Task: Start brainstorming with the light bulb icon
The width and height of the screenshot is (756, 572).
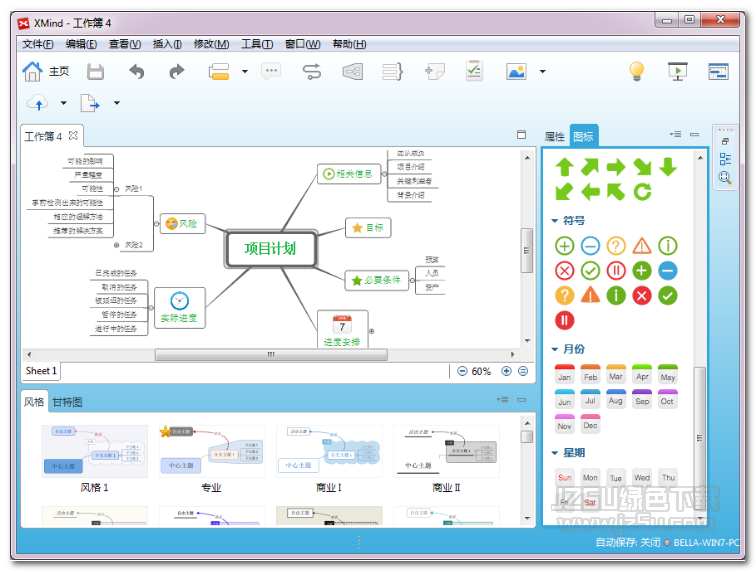Action: [x=637, y=71]
